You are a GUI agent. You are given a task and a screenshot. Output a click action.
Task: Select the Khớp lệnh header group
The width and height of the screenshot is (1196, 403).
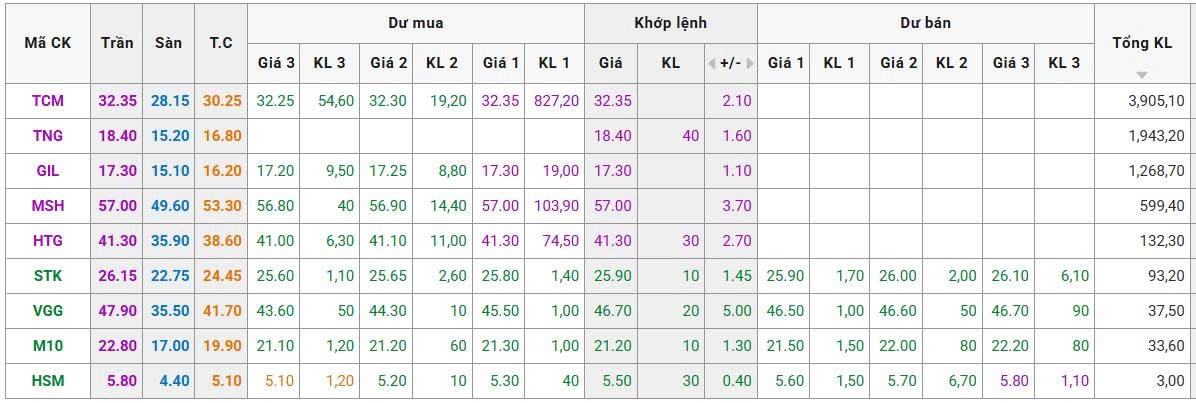tap(670, 23)
